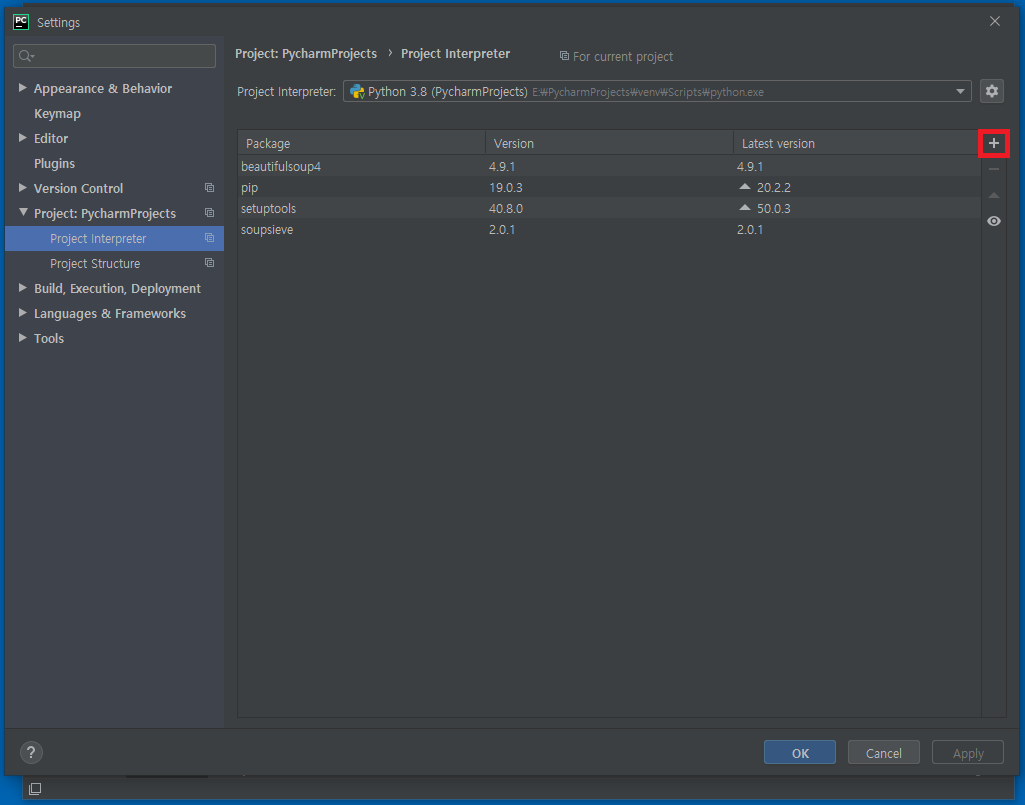Click copy icon beside Project Structure
The height and width of the screenshot is (805, 1025).
coord(209,263)
